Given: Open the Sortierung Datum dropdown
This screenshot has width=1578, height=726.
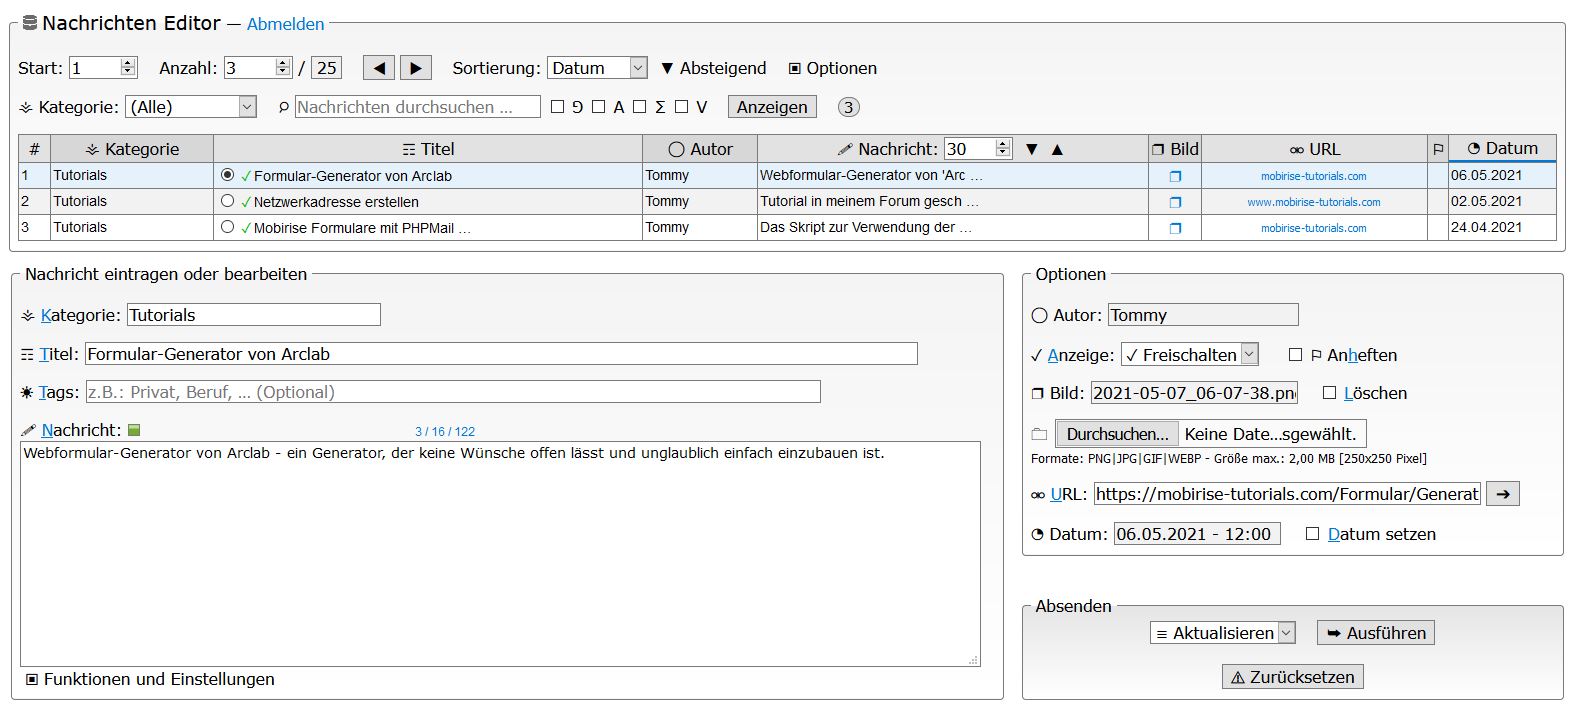Looking at the screenshot, I should [x=597, y=68].
